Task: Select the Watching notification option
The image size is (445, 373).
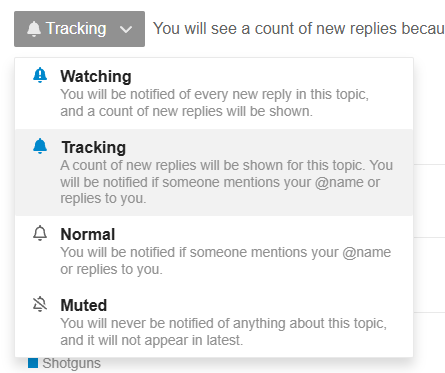Action: 214,93
